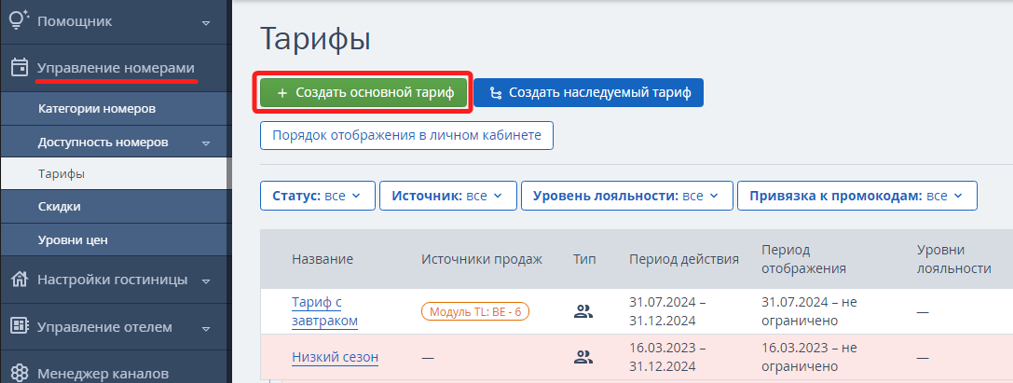Screen dimensions: 1013x383
Task: Expand the Настройки гостиницы menu arrow
Action: coord(206,282)
